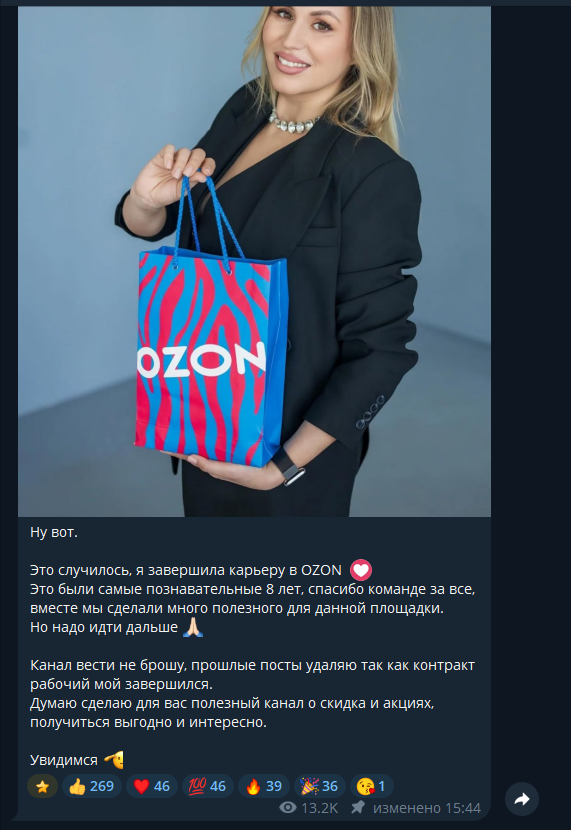The image size is (571, 830).
Task: Select the word OZON in the message text
Action: pos(321,570)
